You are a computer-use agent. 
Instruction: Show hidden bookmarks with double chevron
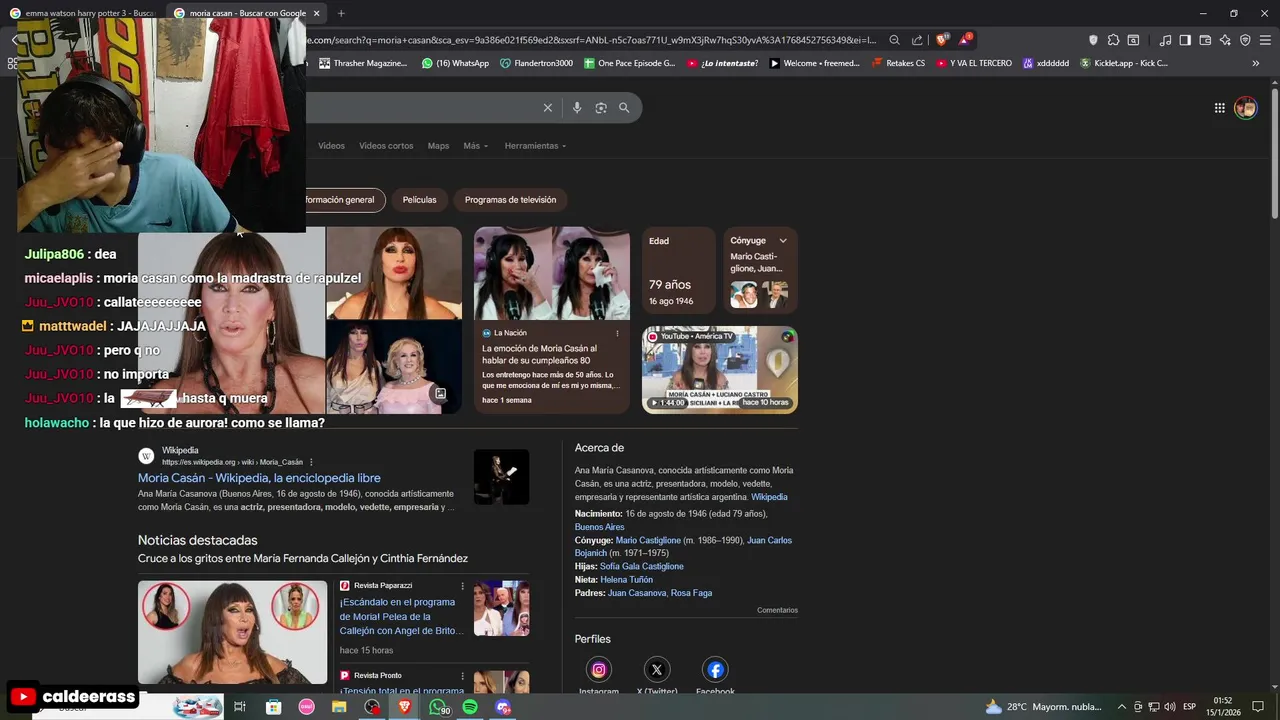tap(1256, 63)
